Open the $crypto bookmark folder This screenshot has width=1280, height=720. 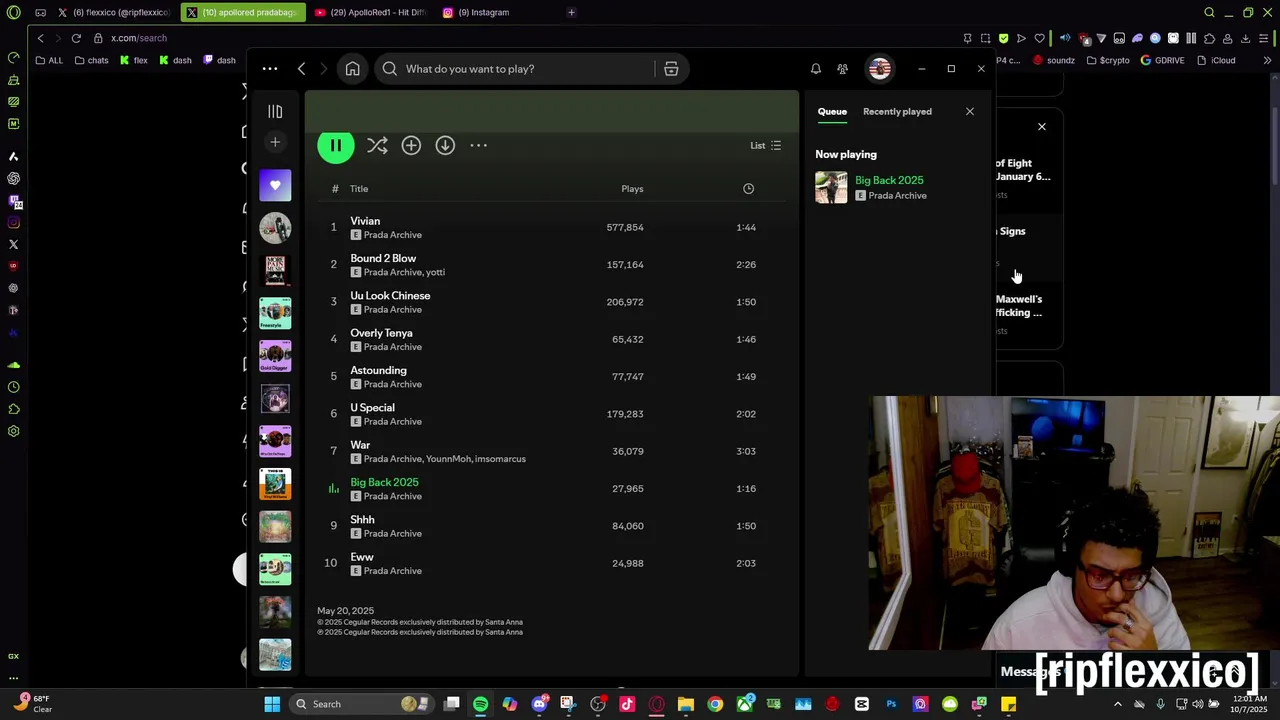[1108, 60]
